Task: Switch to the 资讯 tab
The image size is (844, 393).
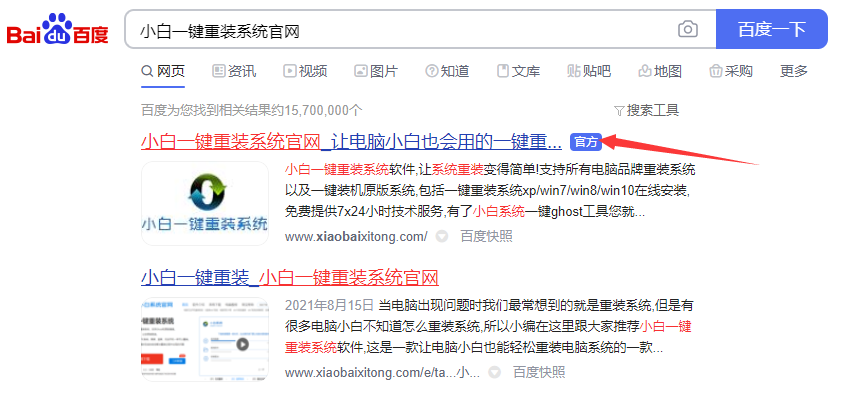Action: [x=234, y=71]
